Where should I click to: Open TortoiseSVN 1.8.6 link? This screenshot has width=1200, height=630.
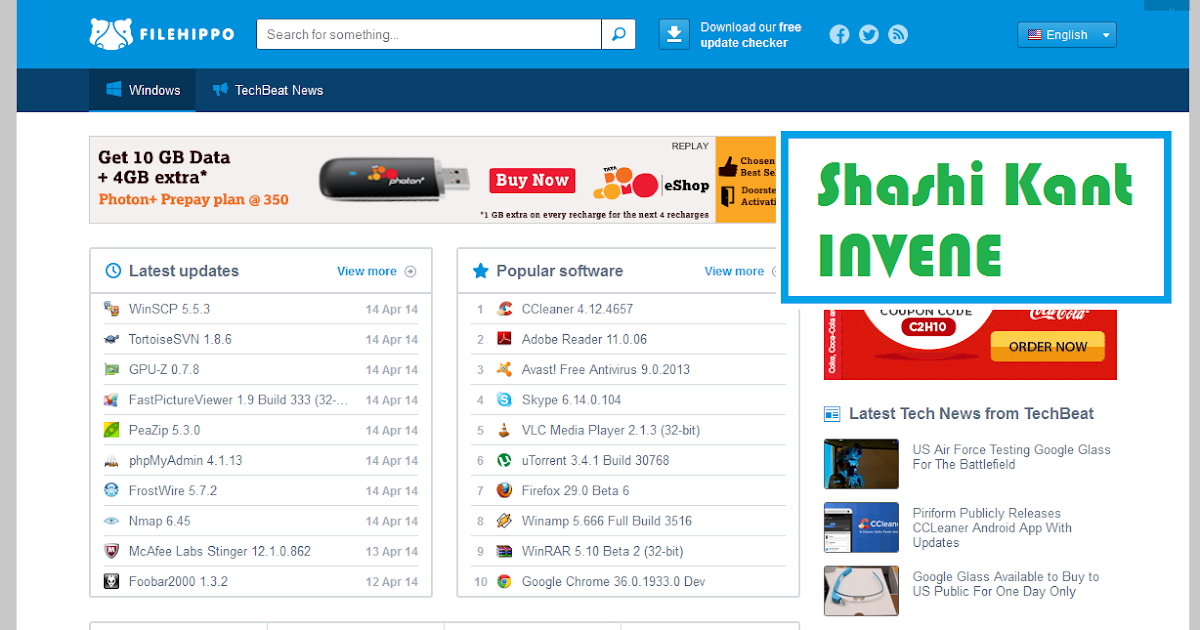(x=180, y=339)
